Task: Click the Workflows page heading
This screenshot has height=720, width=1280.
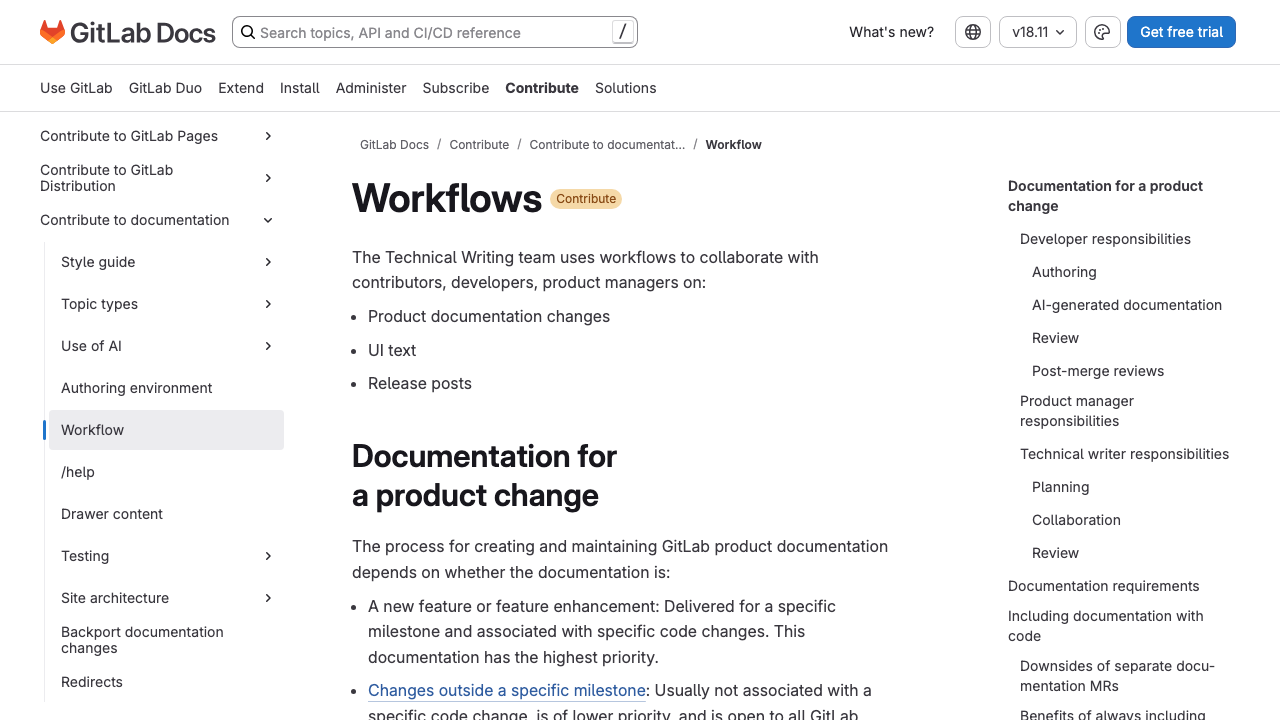Action: click(x=447, y=198)
